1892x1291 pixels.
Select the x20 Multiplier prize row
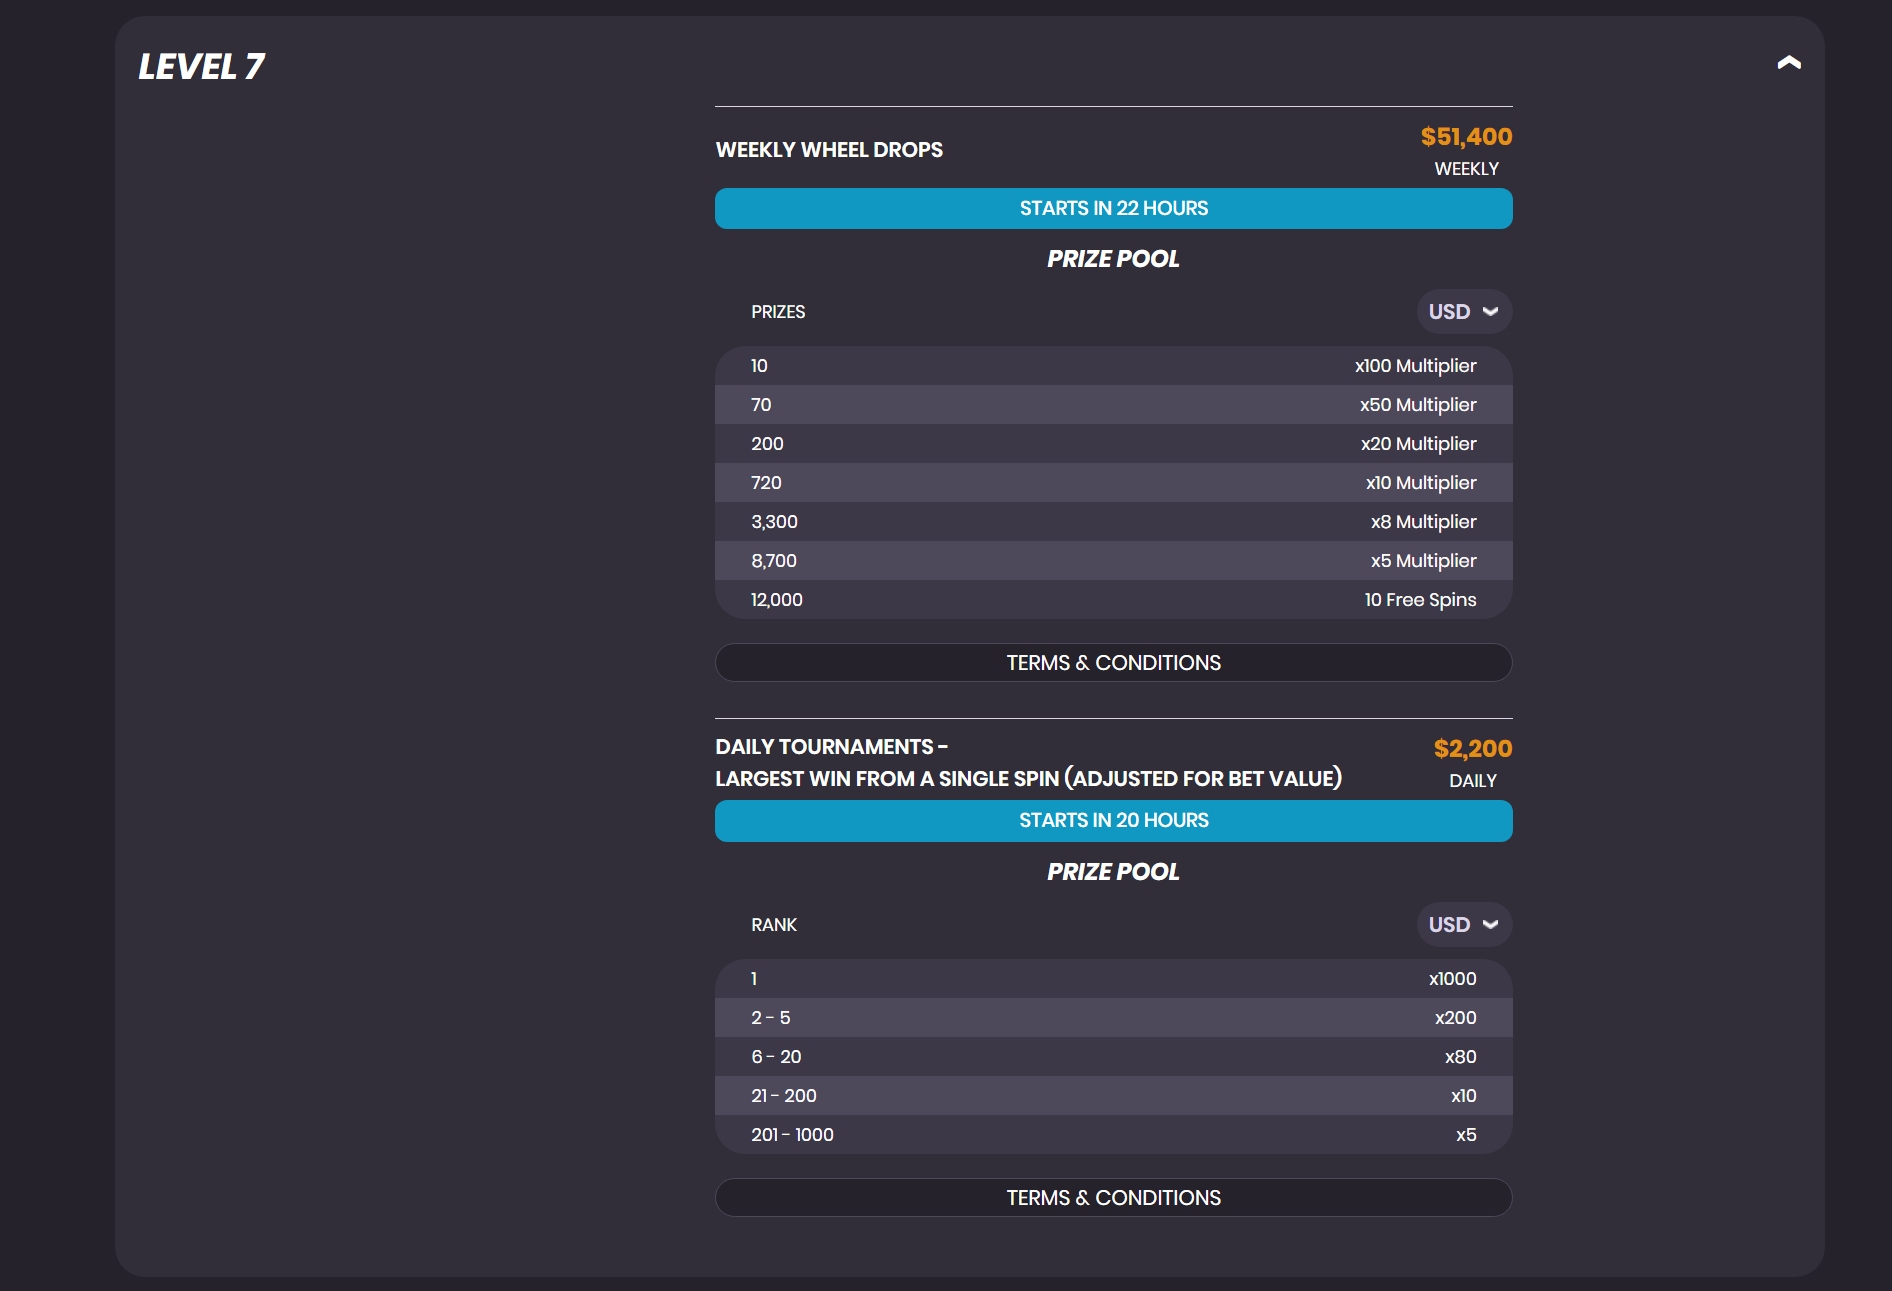coord(1113,444)
